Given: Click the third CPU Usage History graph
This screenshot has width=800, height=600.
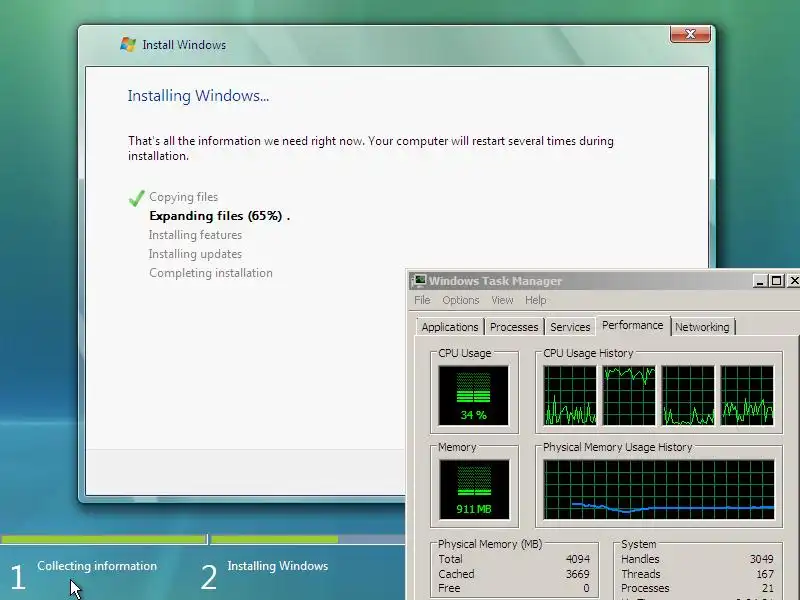Looking at the screenshot, I should pos(688,395).
